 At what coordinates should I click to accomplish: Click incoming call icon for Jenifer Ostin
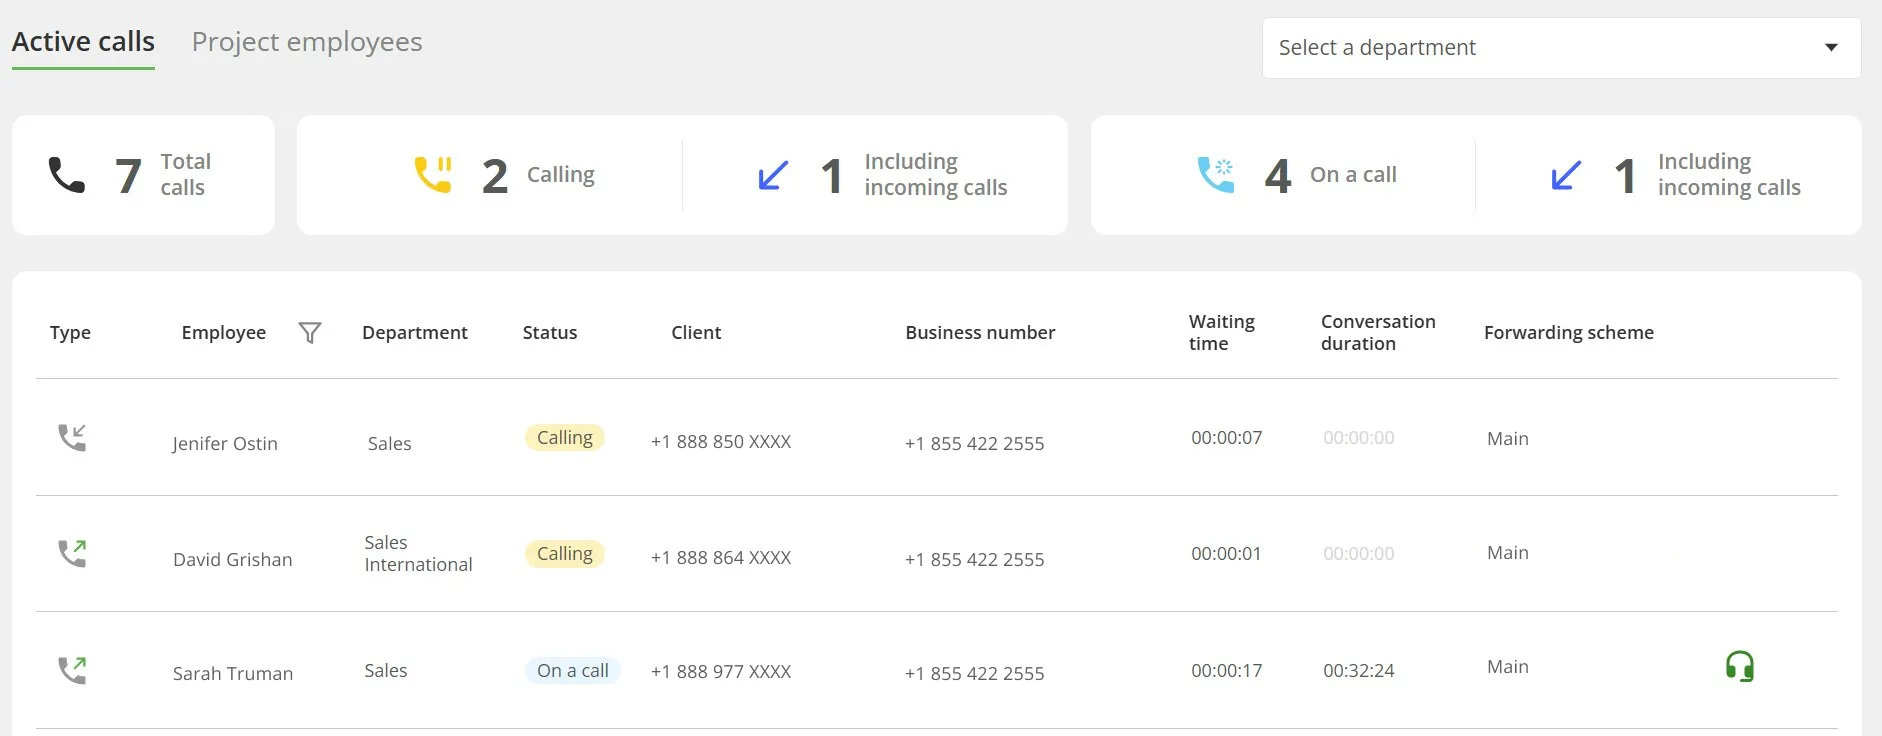[72, 438]
